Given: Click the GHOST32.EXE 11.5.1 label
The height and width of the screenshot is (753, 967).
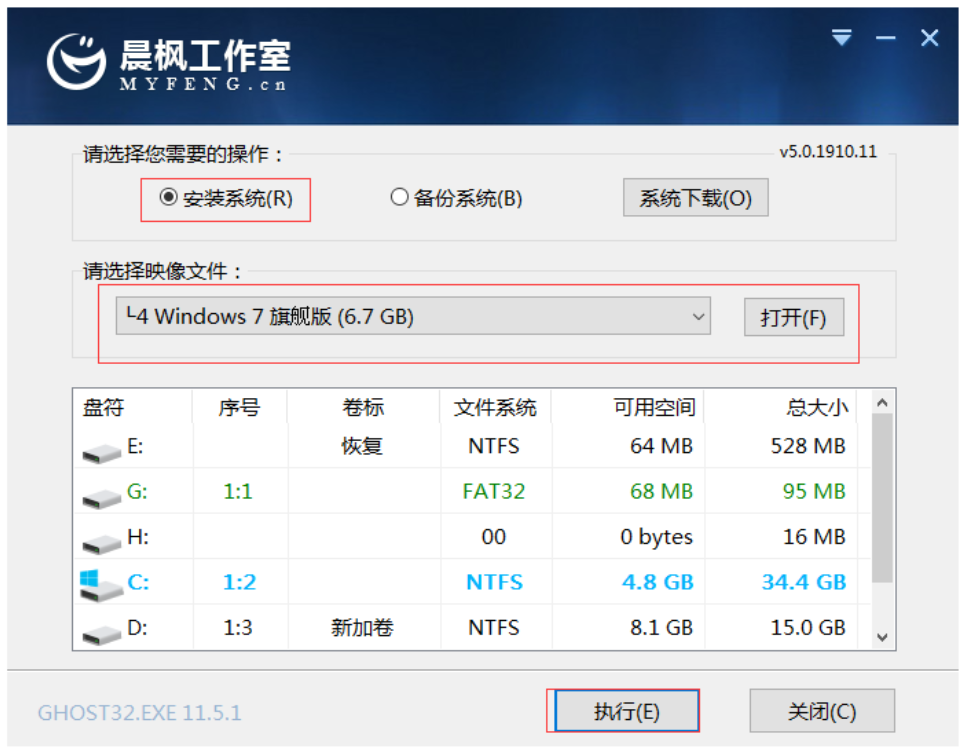Looking at the screenshot, I should coord(140,713).
